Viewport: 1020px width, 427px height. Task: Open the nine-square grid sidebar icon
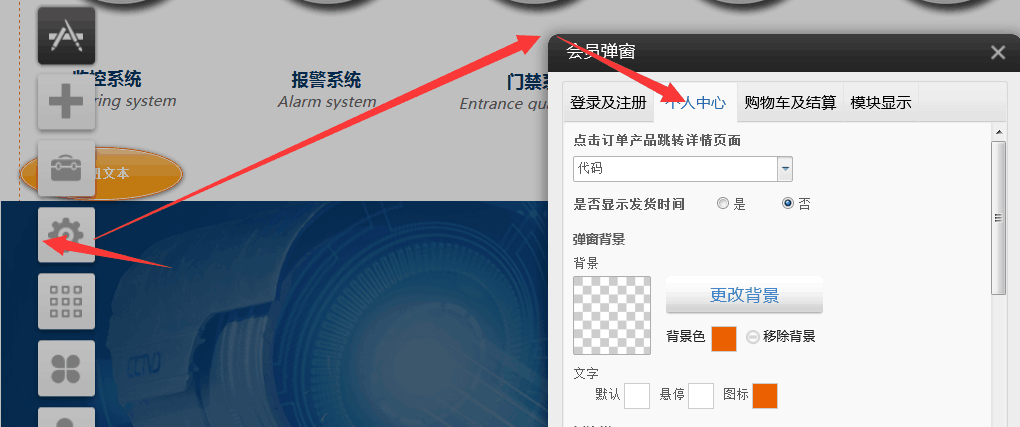[x=66, y=301]
